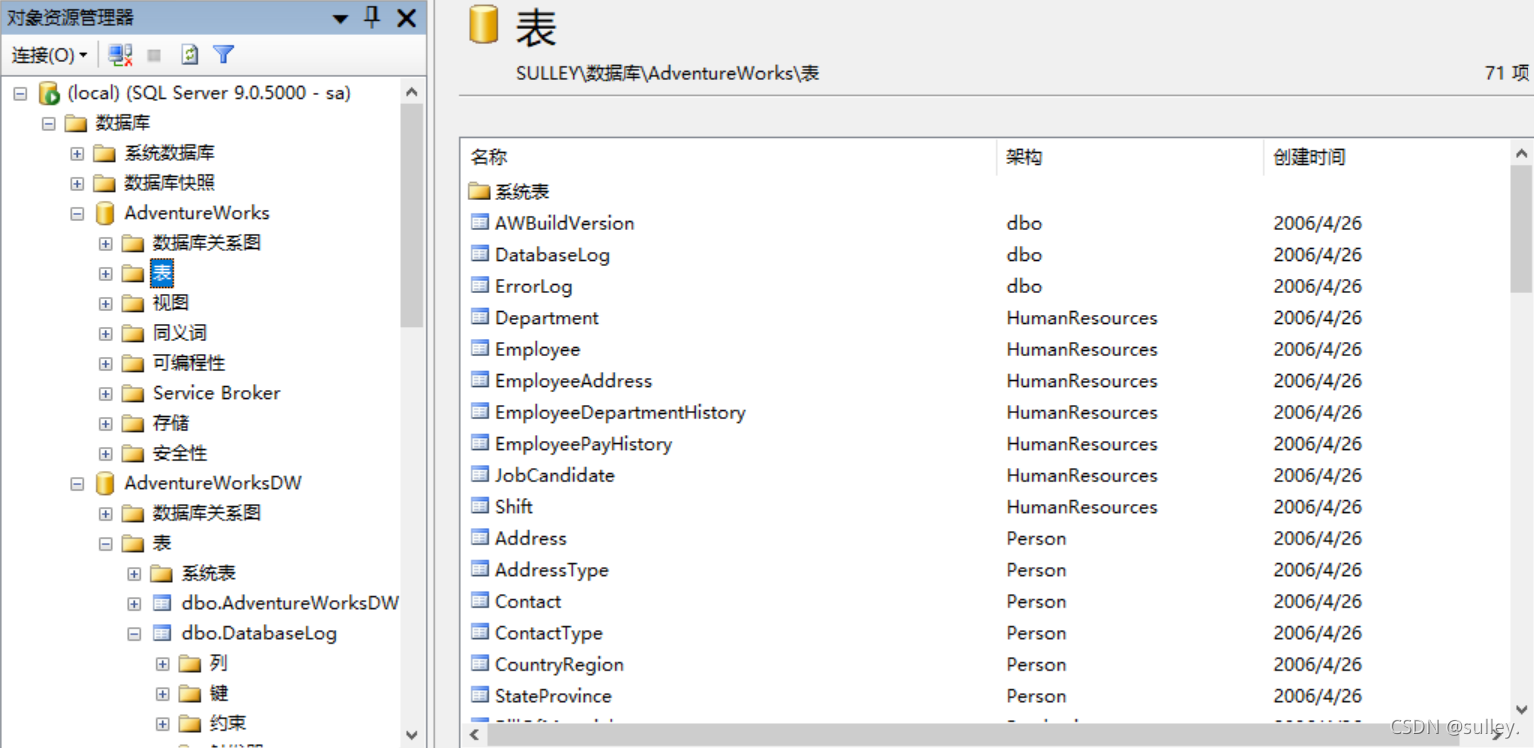Close the 对象资源管理器 panel
The image size is (1534, 748).
[x=406, y=18]
